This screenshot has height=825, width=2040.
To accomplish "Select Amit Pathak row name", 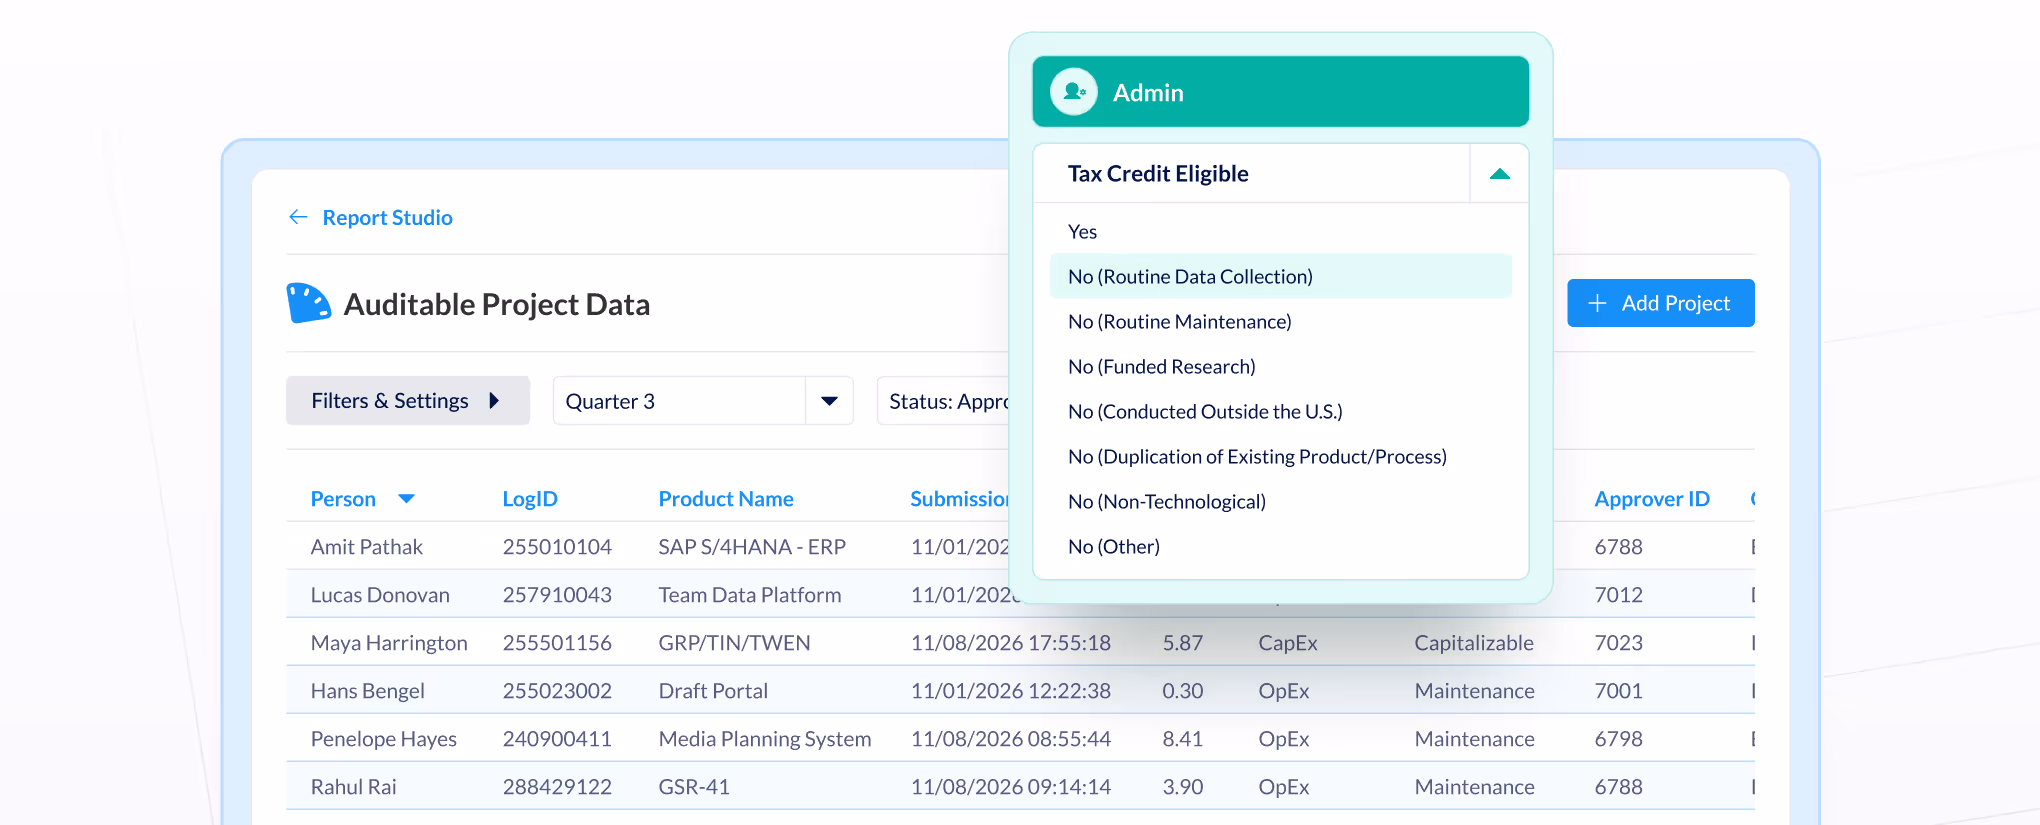I will (366, 547).
